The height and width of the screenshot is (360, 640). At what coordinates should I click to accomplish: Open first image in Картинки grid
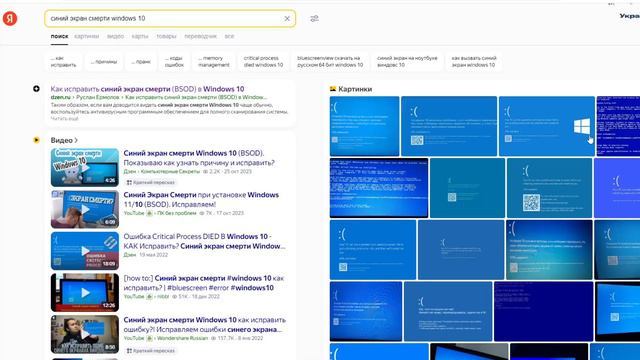coord(364,126)
